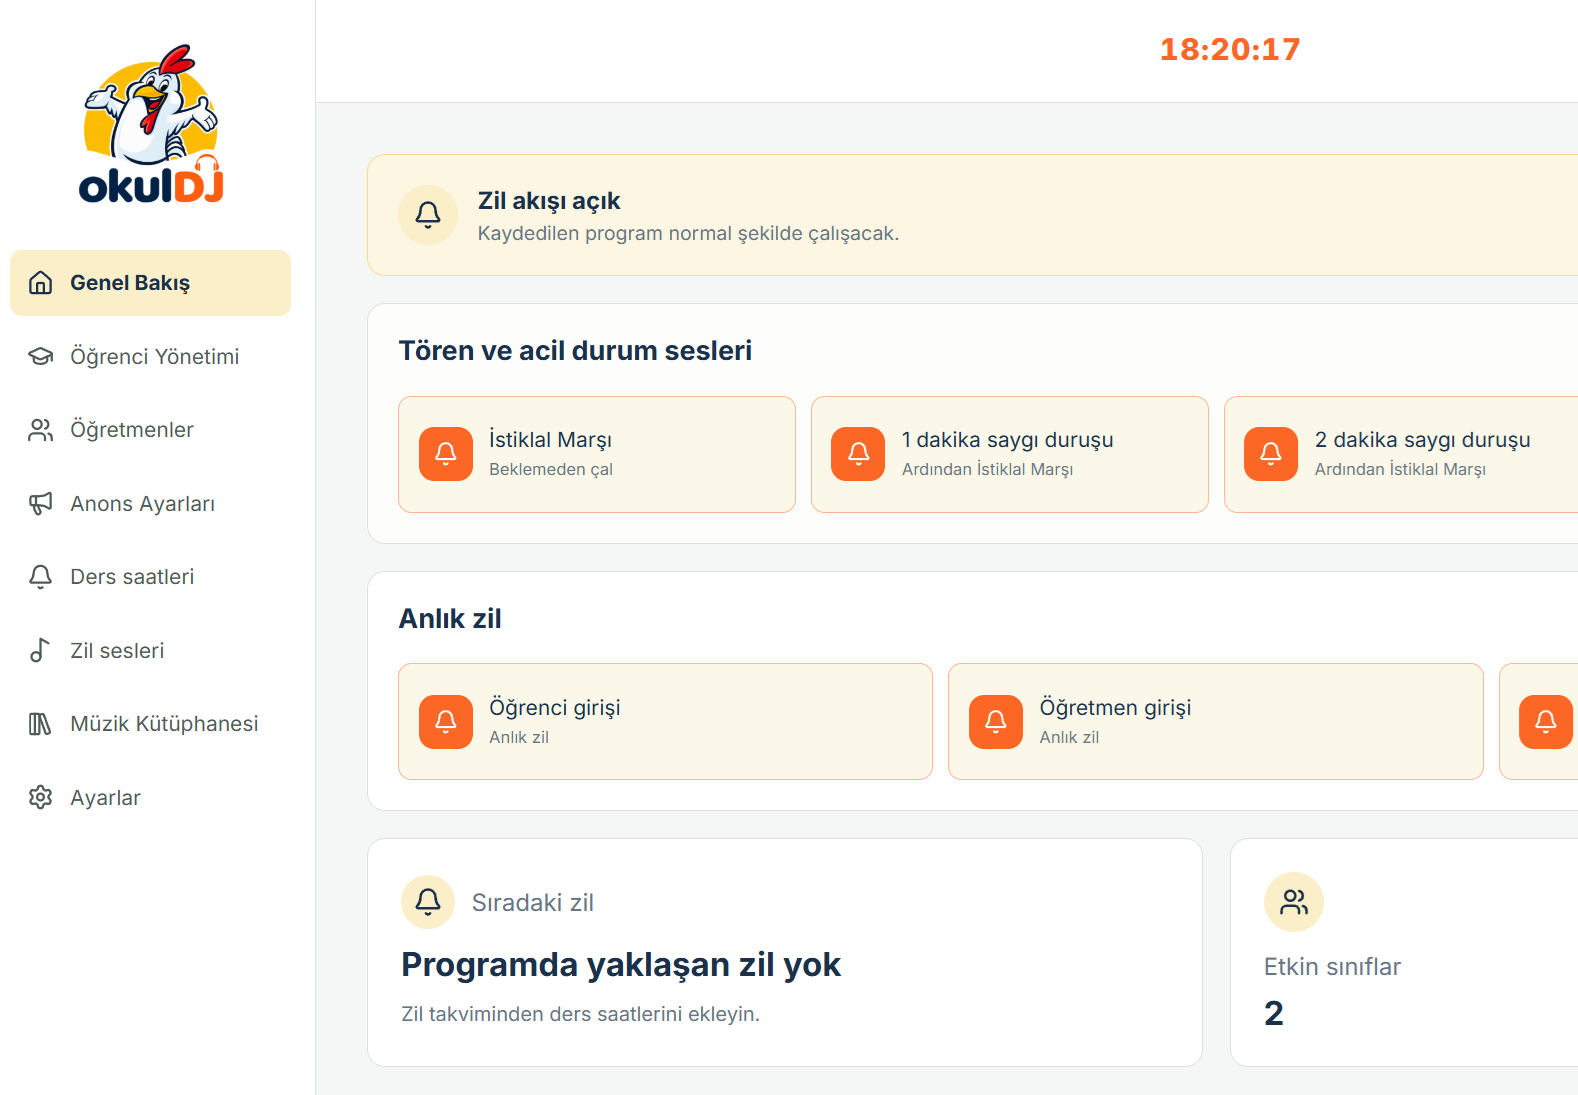Click the bell icon beside Ders saatleri
The width and height of the screenshot is (1578, 1095).
(40, 577)
